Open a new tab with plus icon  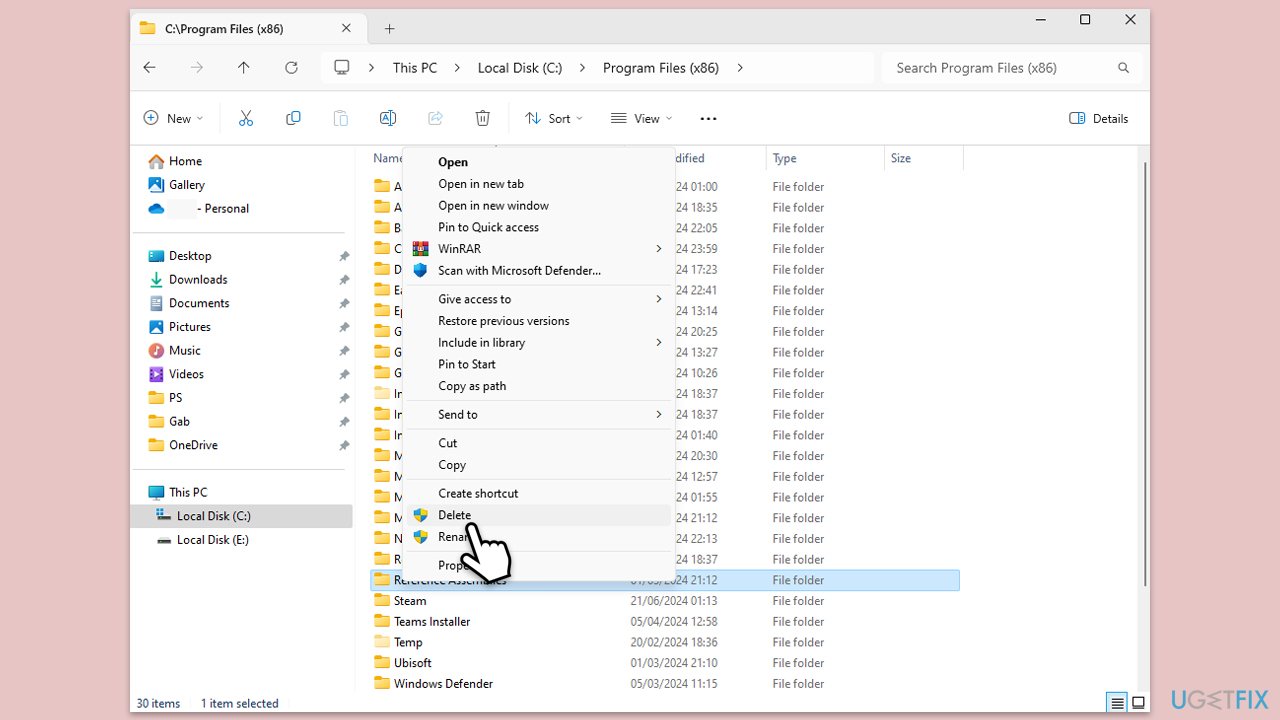click(x=390, y=29)
